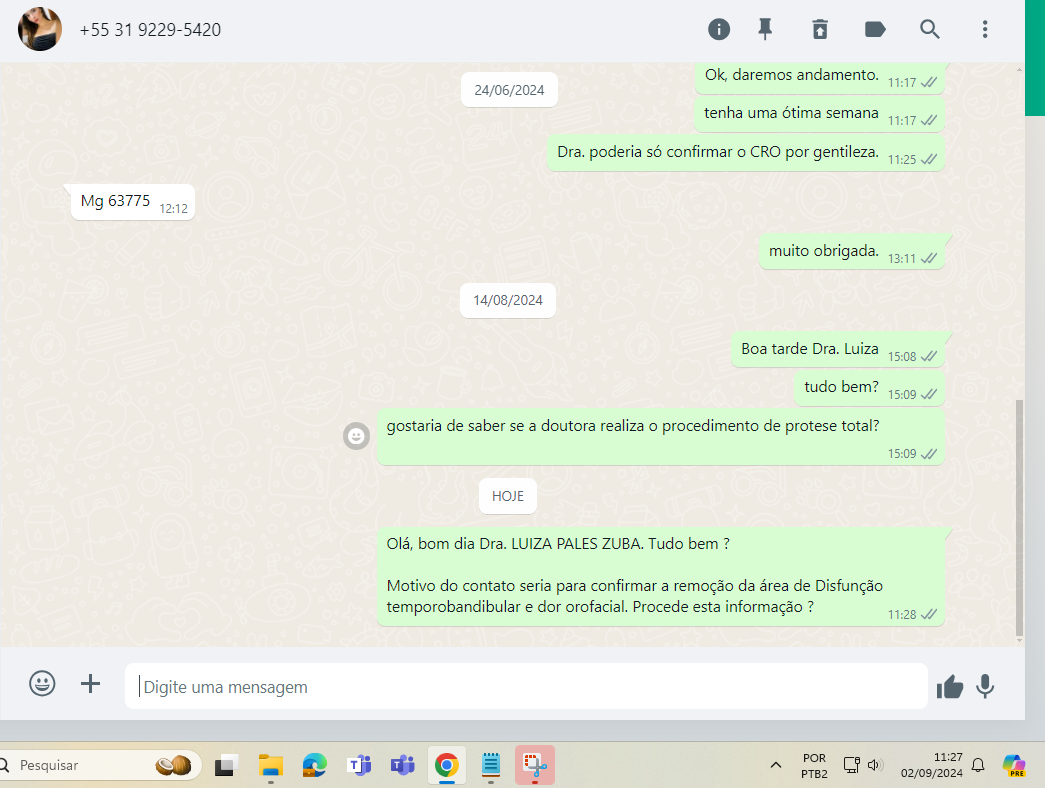Open the Notepad app in the taskbar
Image resolution: width=1045 pixels, height=788 pixels.
(491, 765)
